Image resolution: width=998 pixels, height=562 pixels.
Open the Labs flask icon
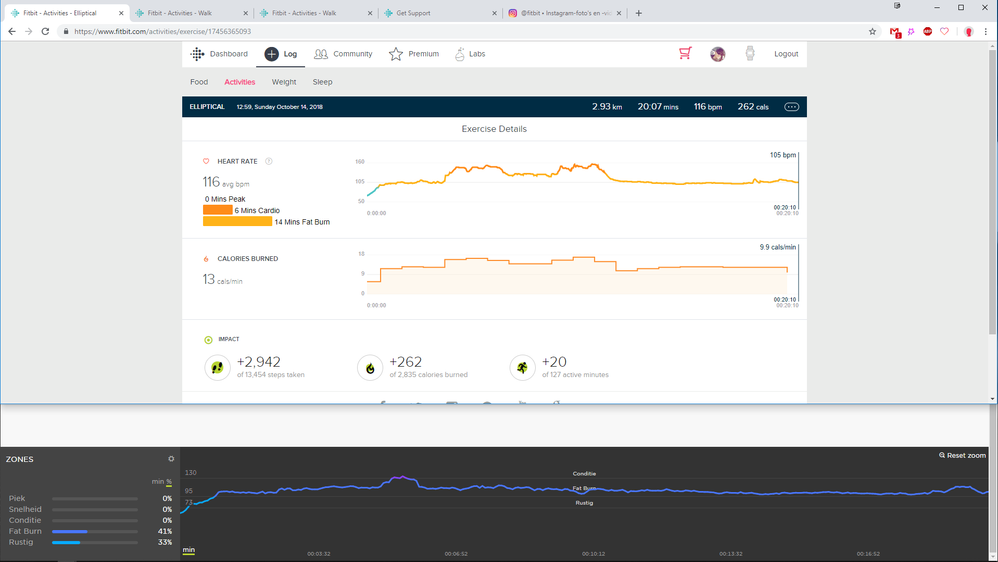click(x=460, y=54)
